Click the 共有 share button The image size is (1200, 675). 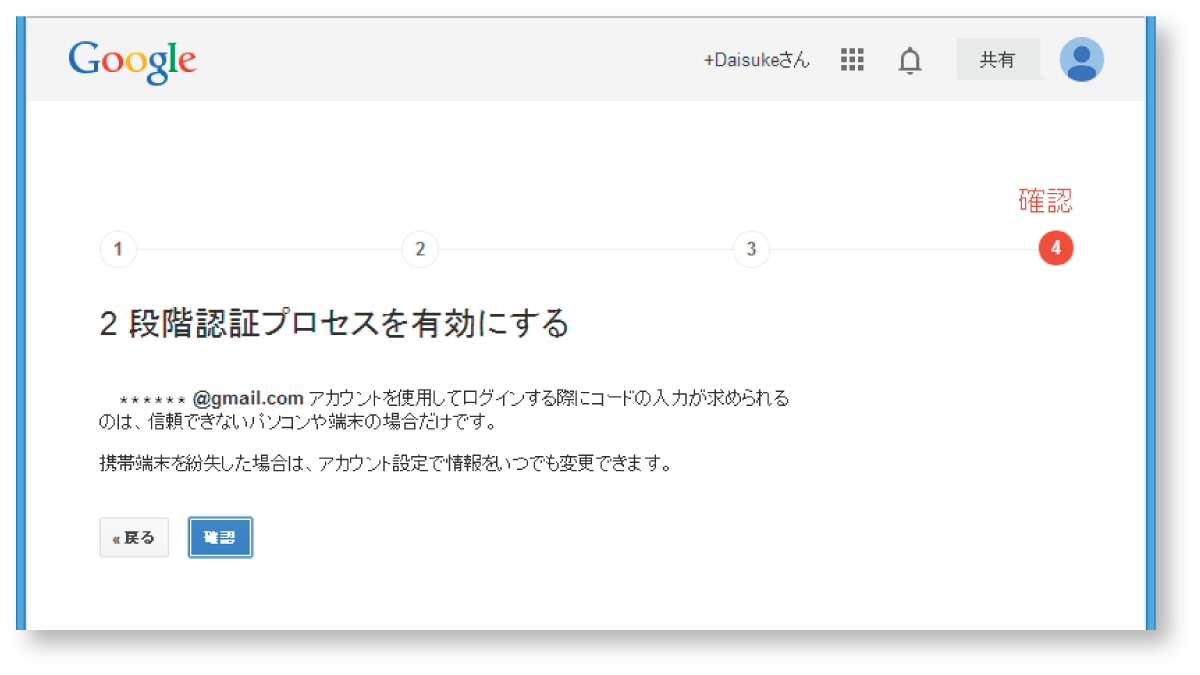998,60
